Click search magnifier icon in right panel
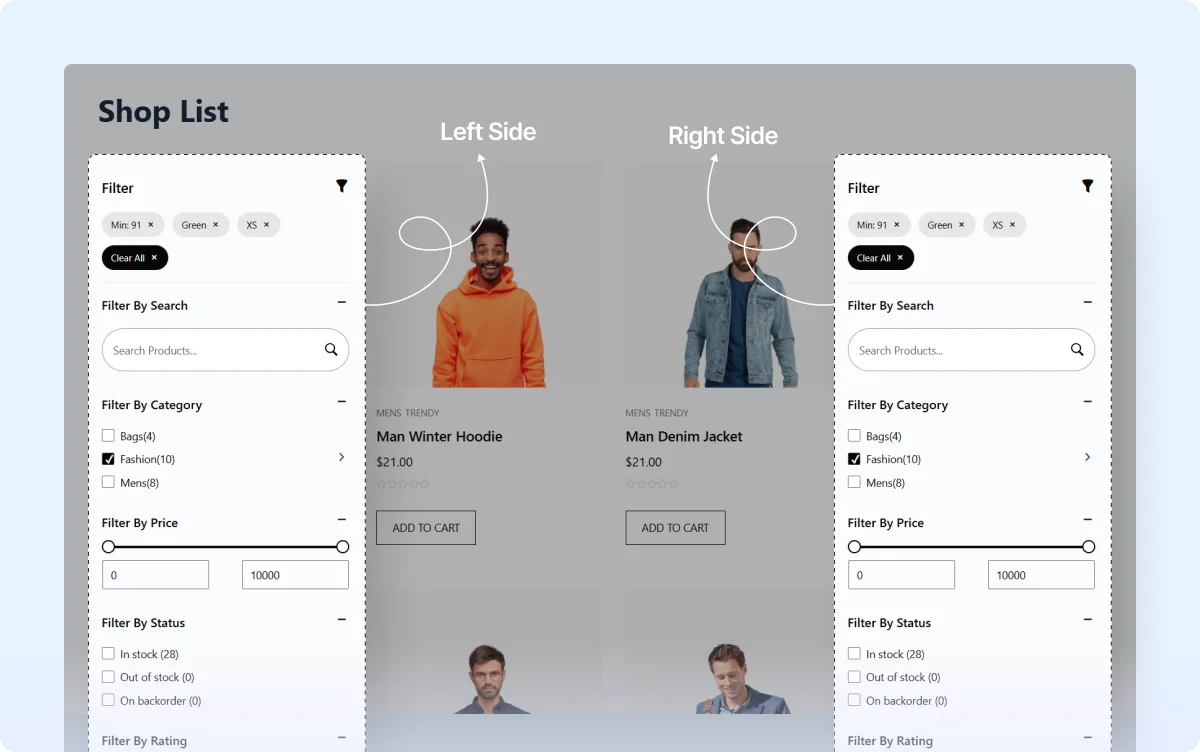1200x752 pixels. click(1077, 350)
